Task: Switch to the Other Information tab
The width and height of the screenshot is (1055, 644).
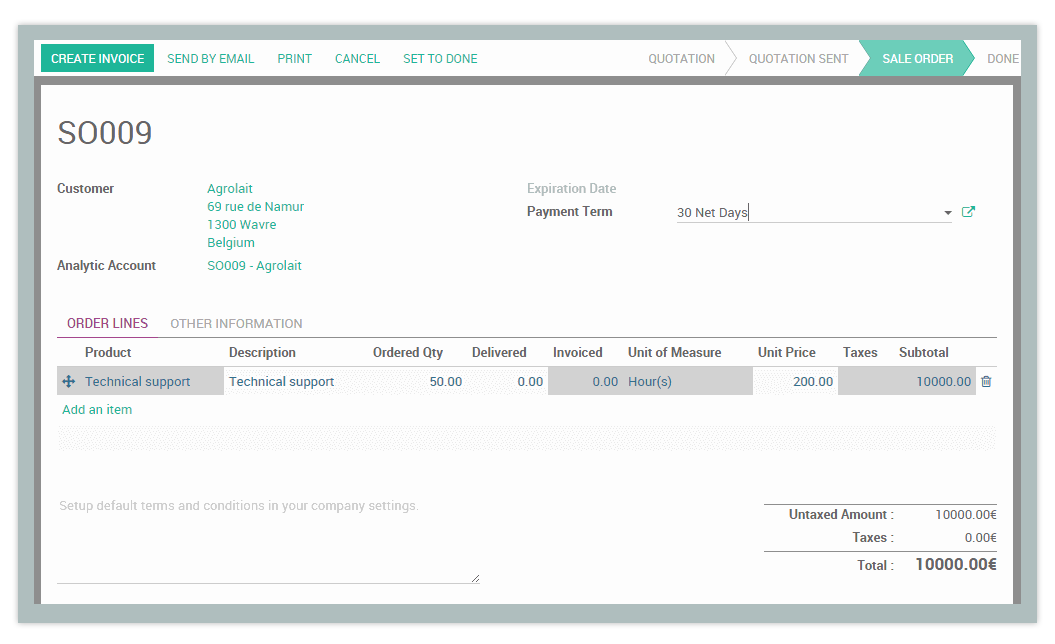Action: pyautogui.click(x=236, y=323)
